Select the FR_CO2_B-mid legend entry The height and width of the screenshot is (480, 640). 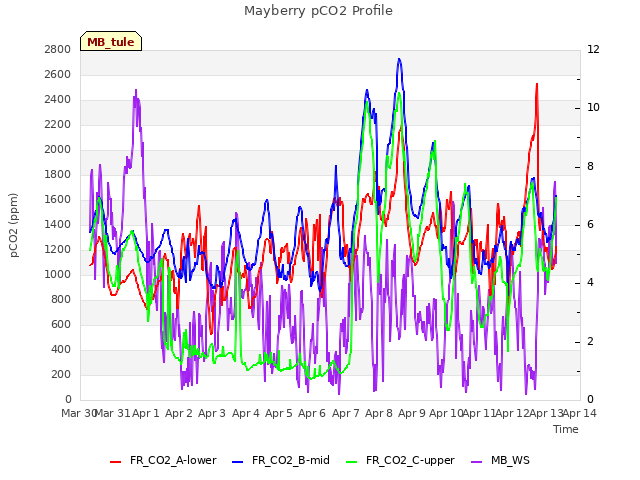coord(280,460)
